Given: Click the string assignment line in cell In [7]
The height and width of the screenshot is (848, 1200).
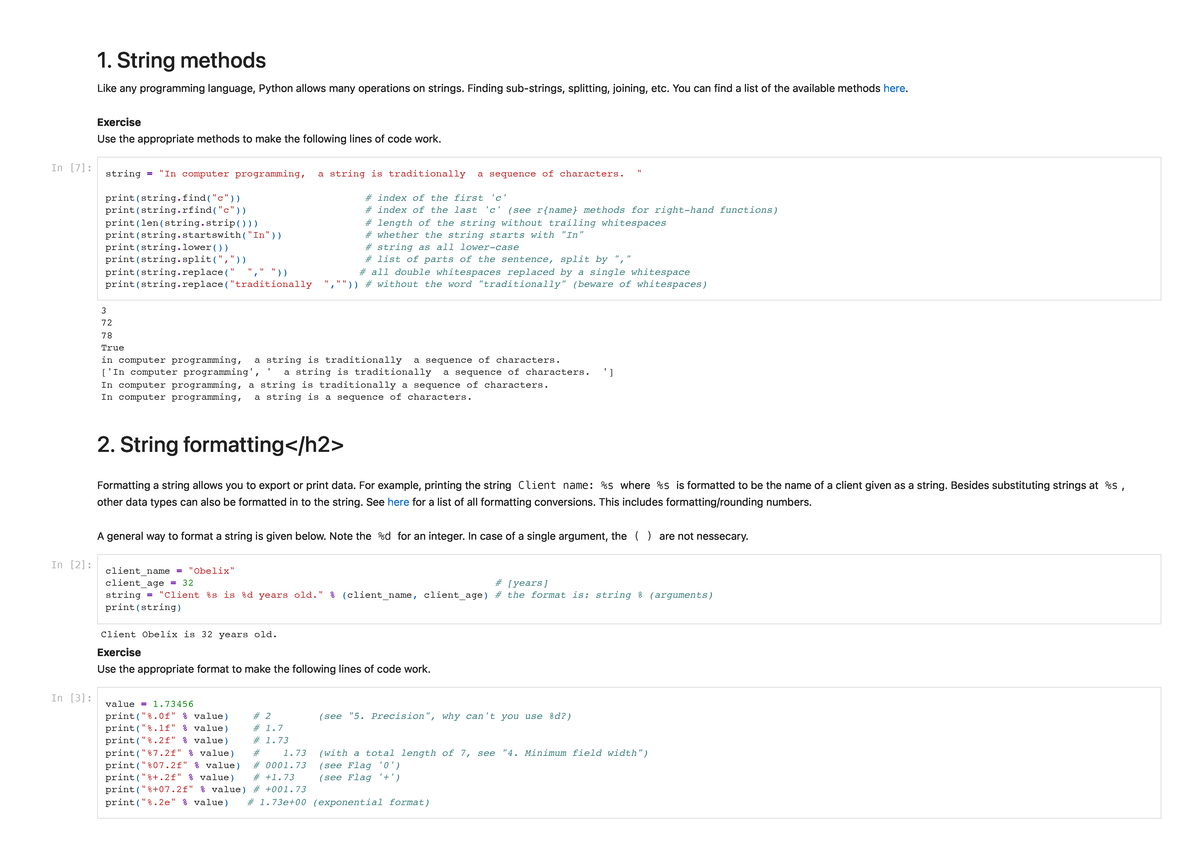Looking at the screenshot, I should [x=370, y=174].
